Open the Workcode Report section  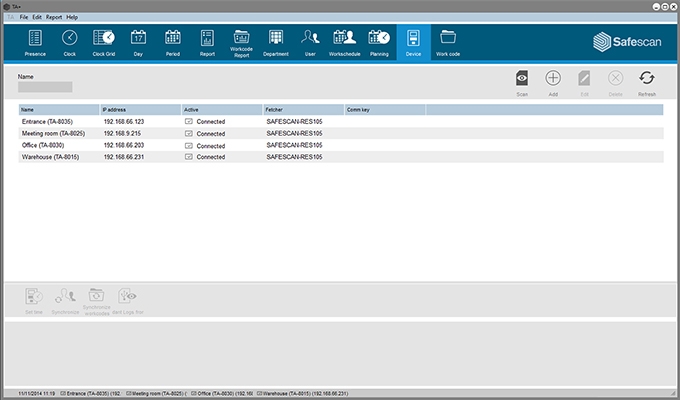(241, 42)
